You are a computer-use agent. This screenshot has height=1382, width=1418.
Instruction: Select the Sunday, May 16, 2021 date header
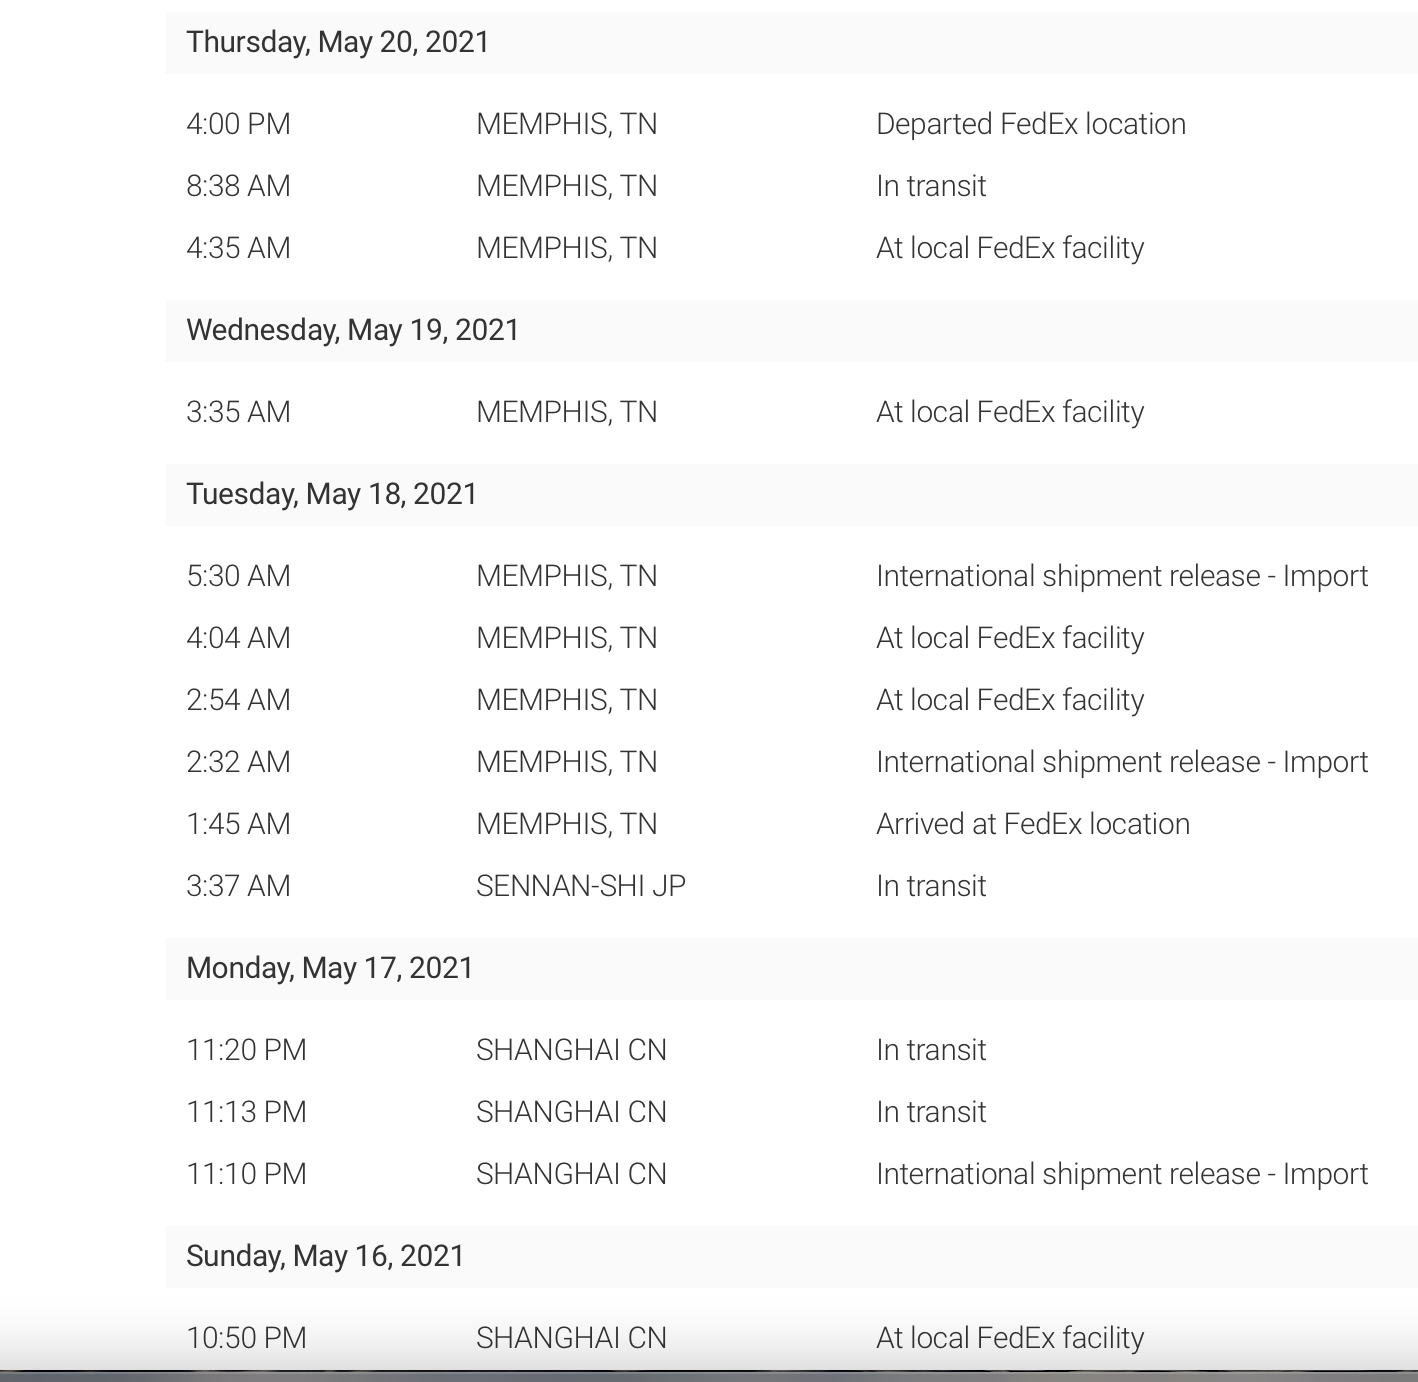[x=326, y=1256]
